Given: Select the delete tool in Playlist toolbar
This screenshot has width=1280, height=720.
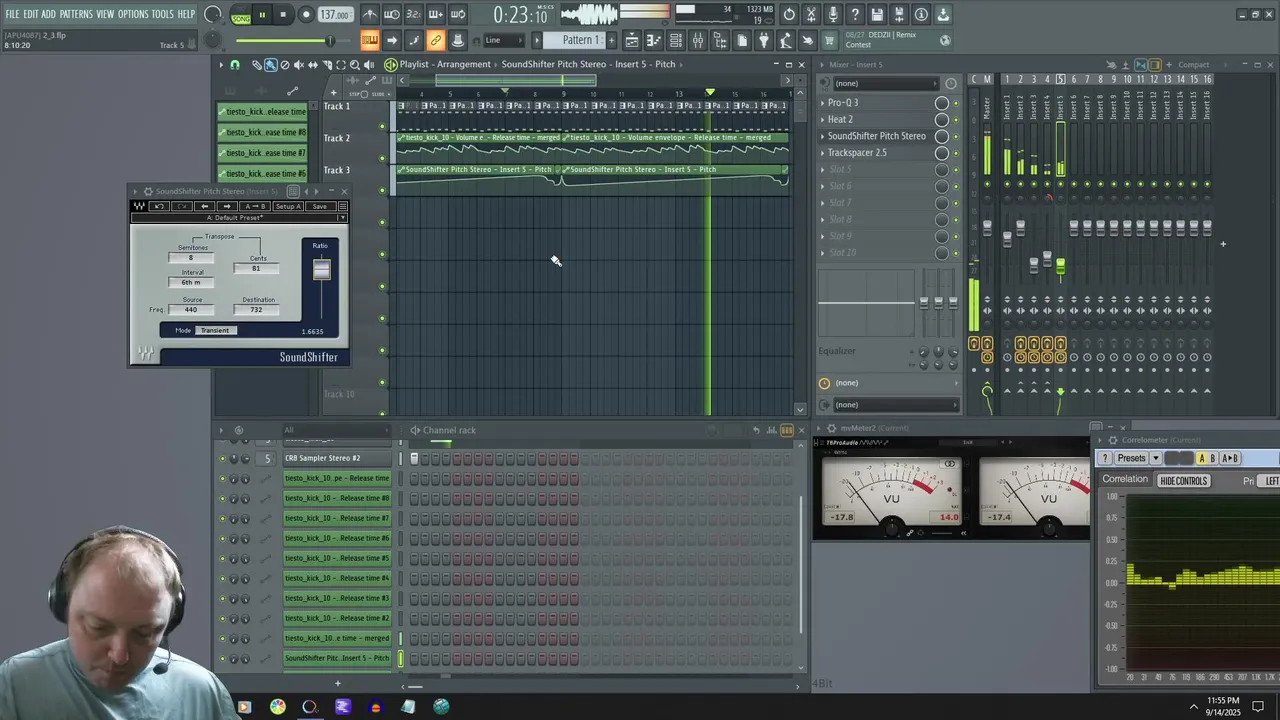Looking at the screenshot, I should tap(285, 65).
